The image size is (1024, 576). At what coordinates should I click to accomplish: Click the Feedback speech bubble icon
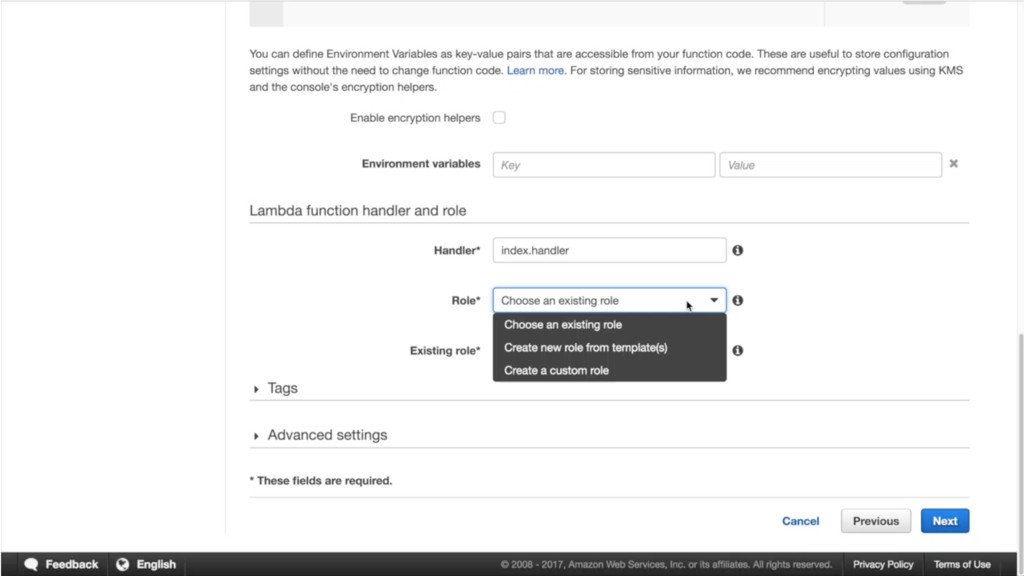[x=31, y=564]
